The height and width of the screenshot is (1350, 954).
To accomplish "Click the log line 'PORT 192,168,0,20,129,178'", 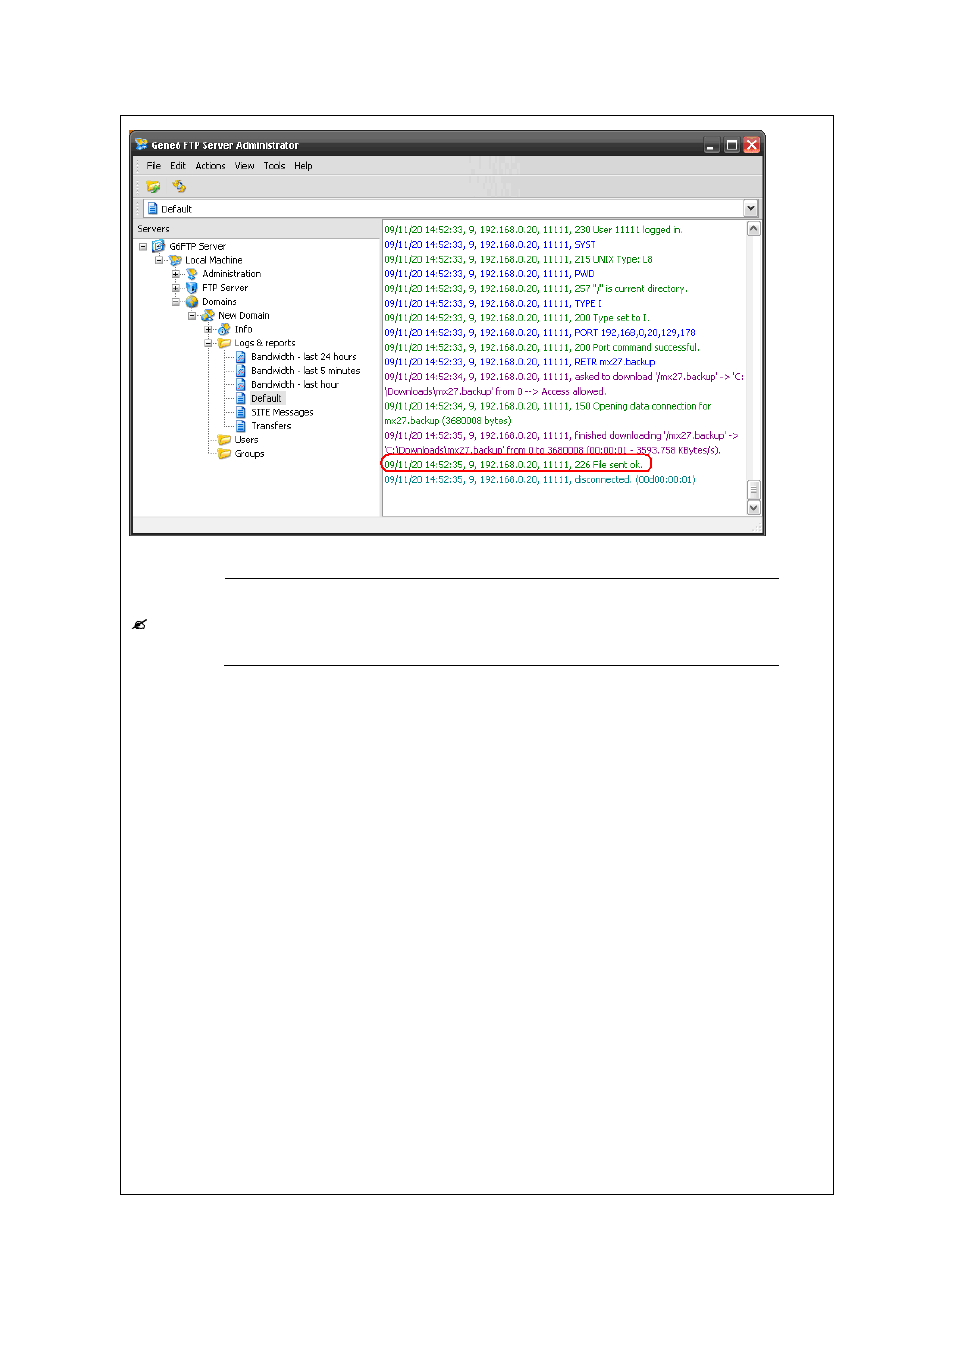I will [x=540, y=333].
